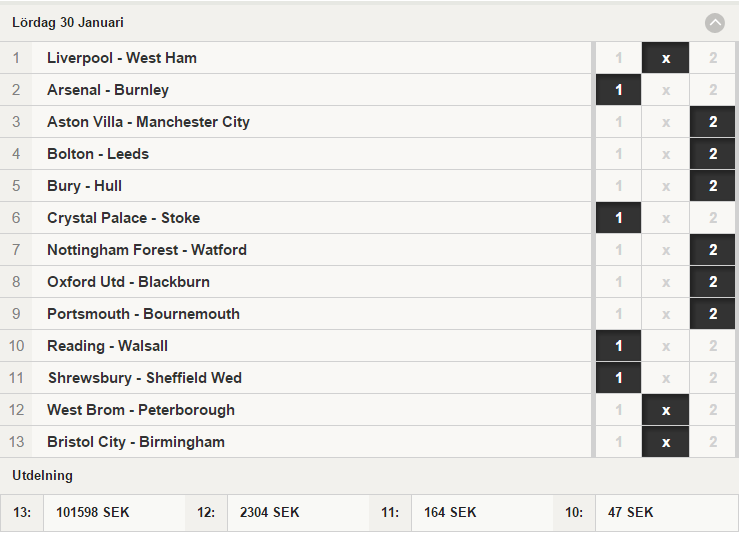The height and width of the screenshot is (534, 740).
Task: Select 1 for Liverpool - West Ham
Action: 618,58
